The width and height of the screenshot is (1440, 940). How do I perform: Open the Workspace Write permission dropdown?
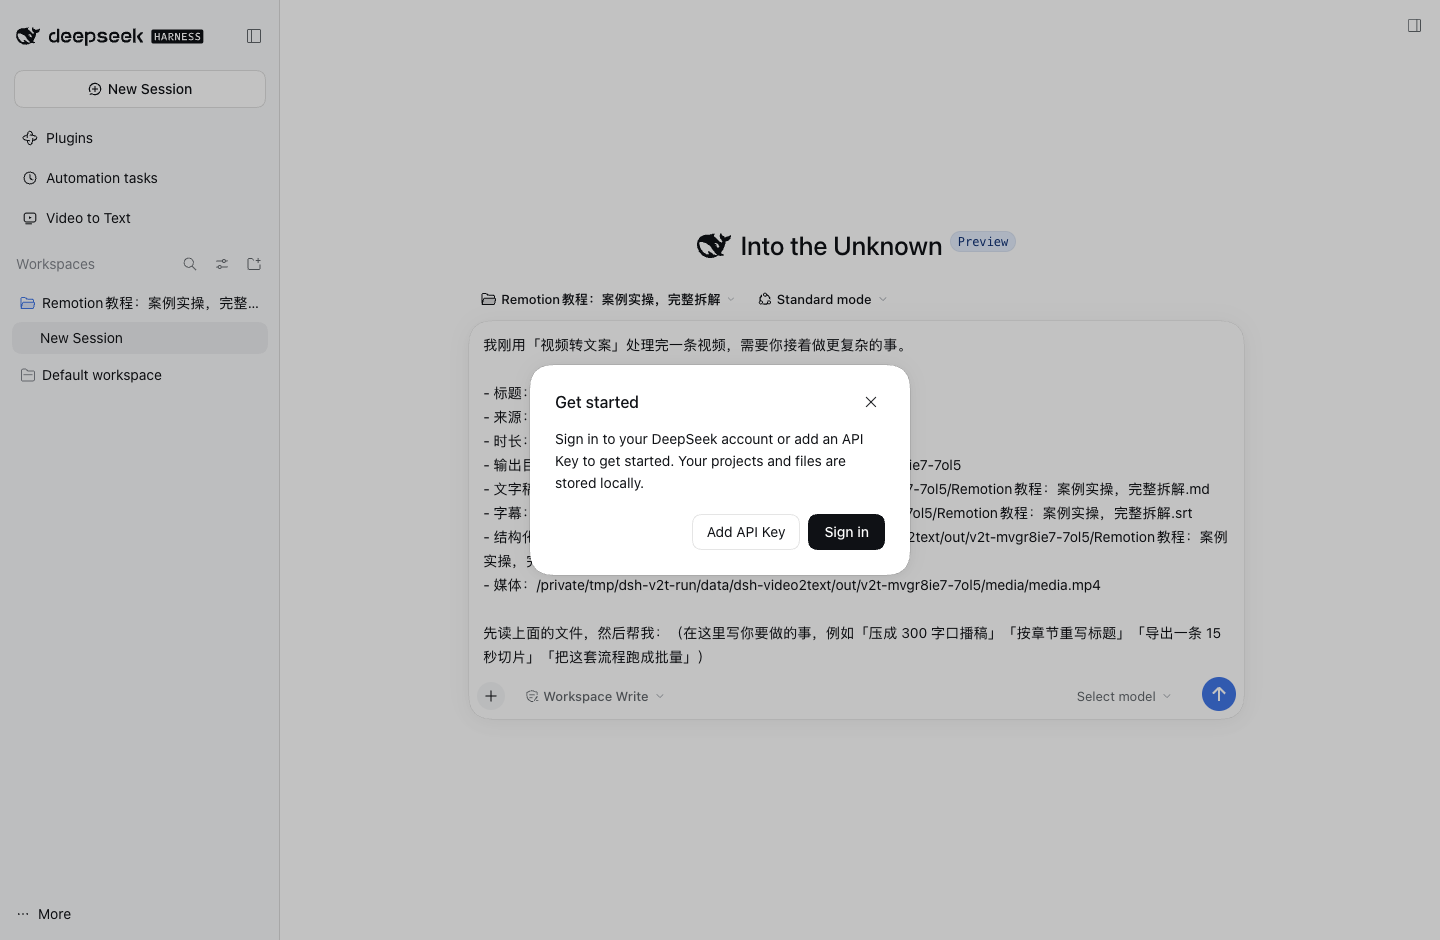[595, 696]
